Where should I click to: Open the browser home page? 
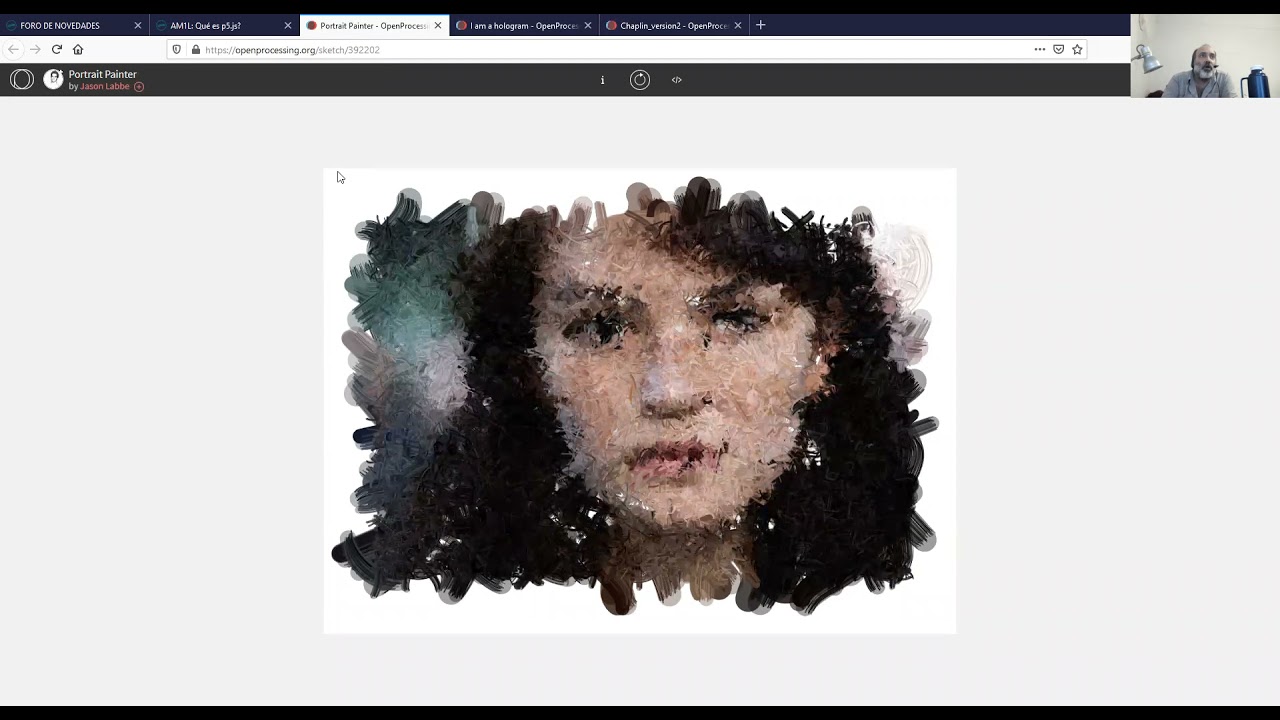(78, 49)
